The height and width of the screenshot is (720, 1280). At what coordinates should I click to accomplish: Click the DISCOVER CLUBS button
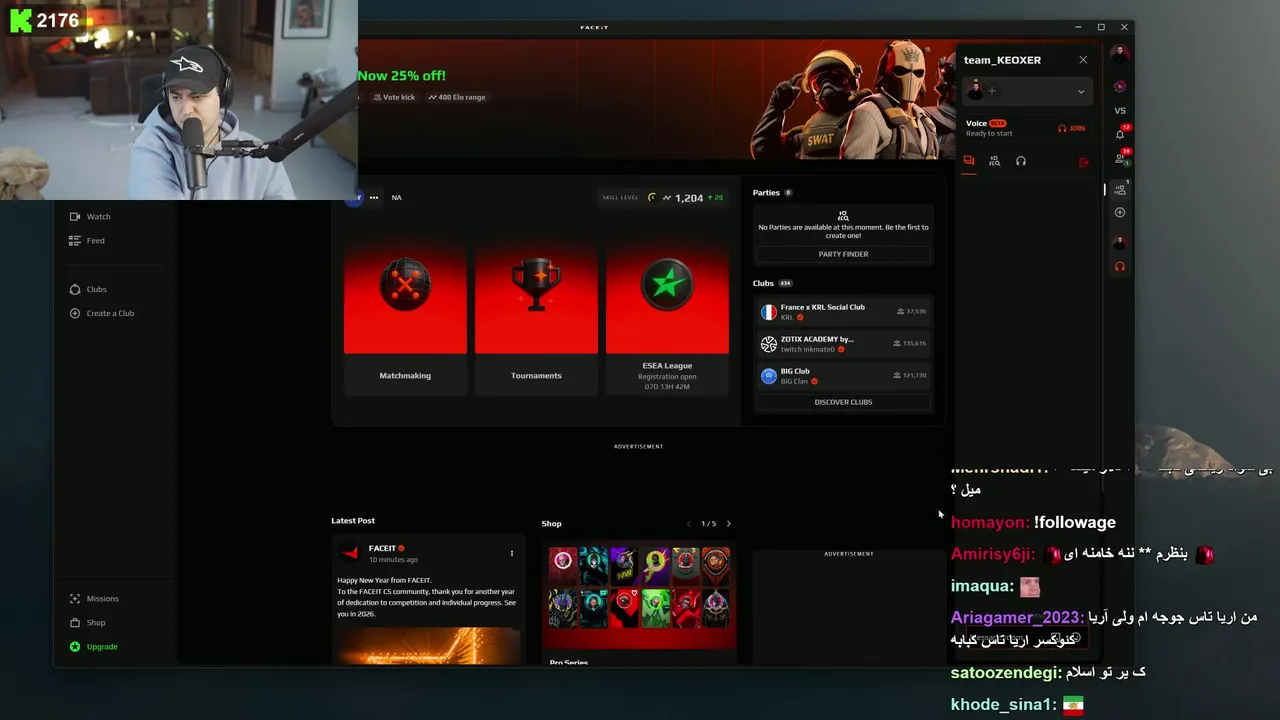(x=843, y=402)
